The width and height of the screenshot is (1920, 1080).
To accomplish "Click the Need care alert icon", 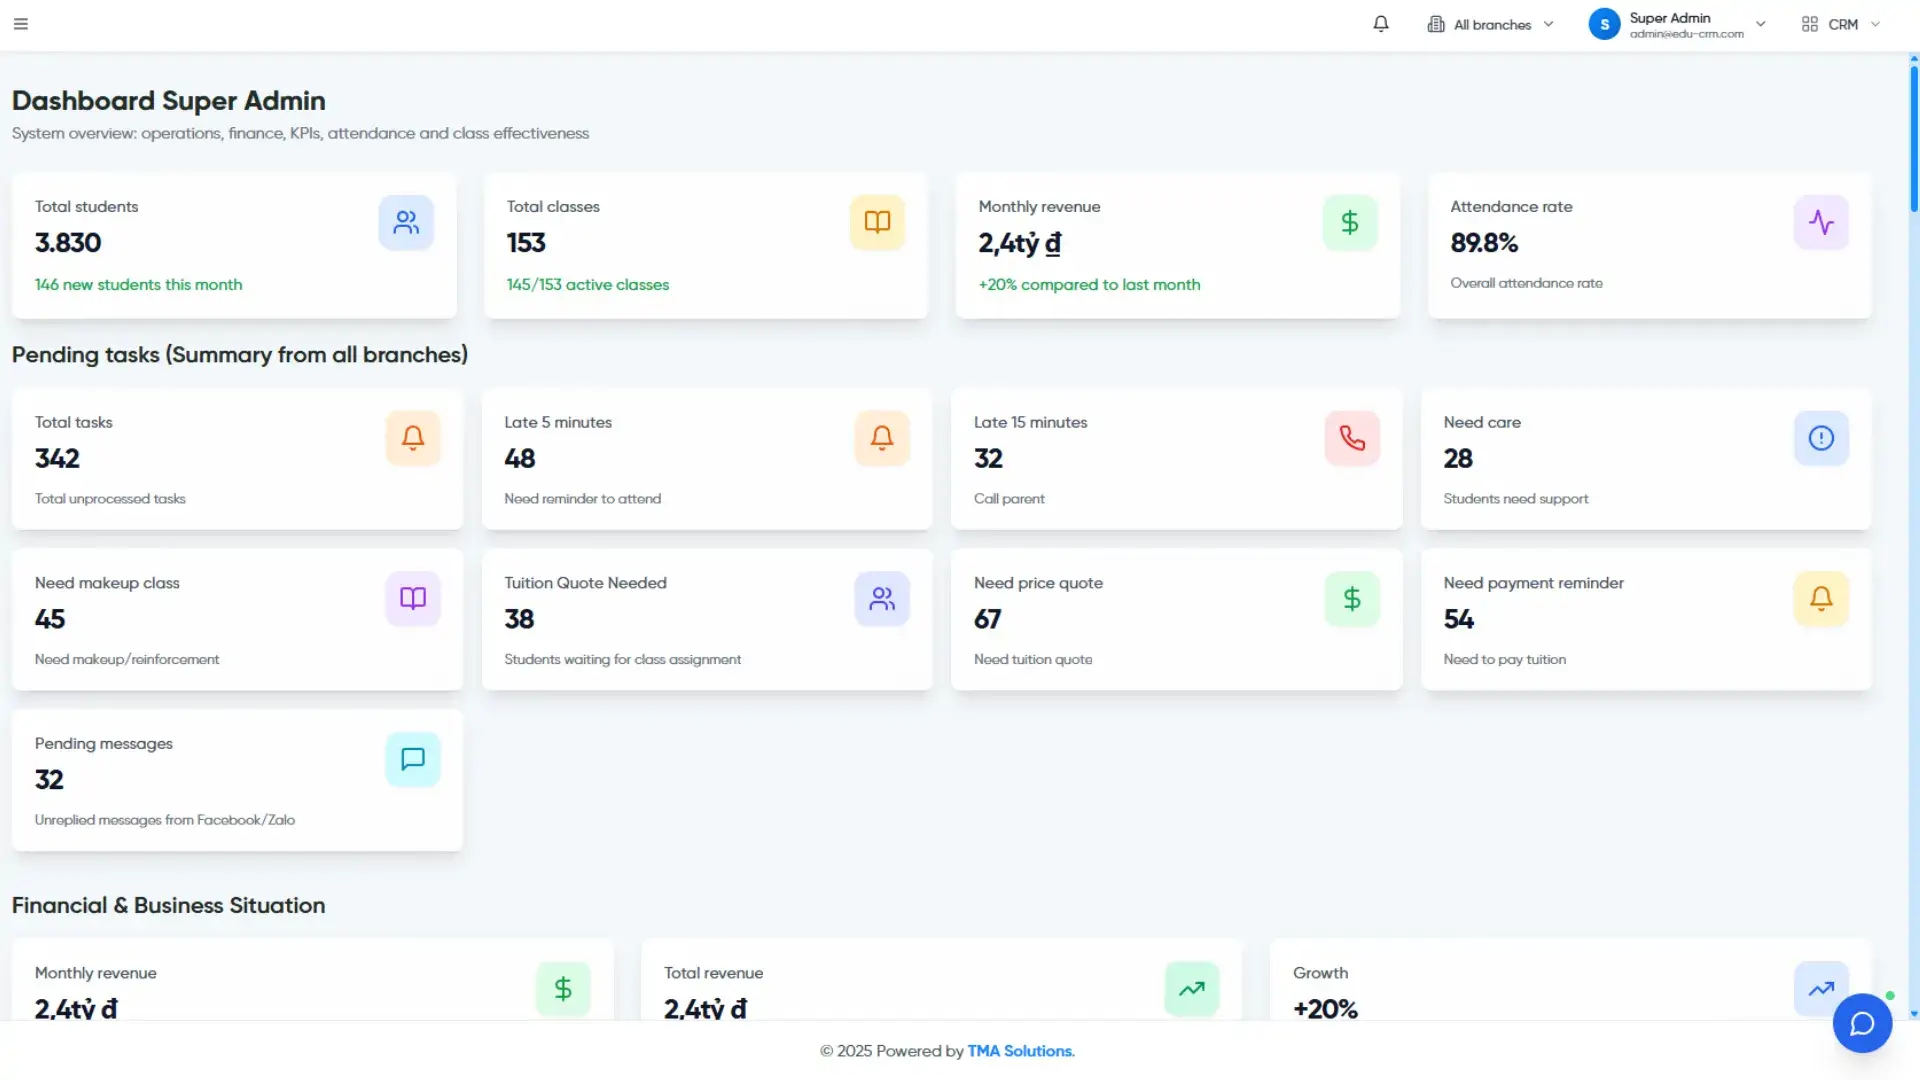I will click(x=1821, y=438).
